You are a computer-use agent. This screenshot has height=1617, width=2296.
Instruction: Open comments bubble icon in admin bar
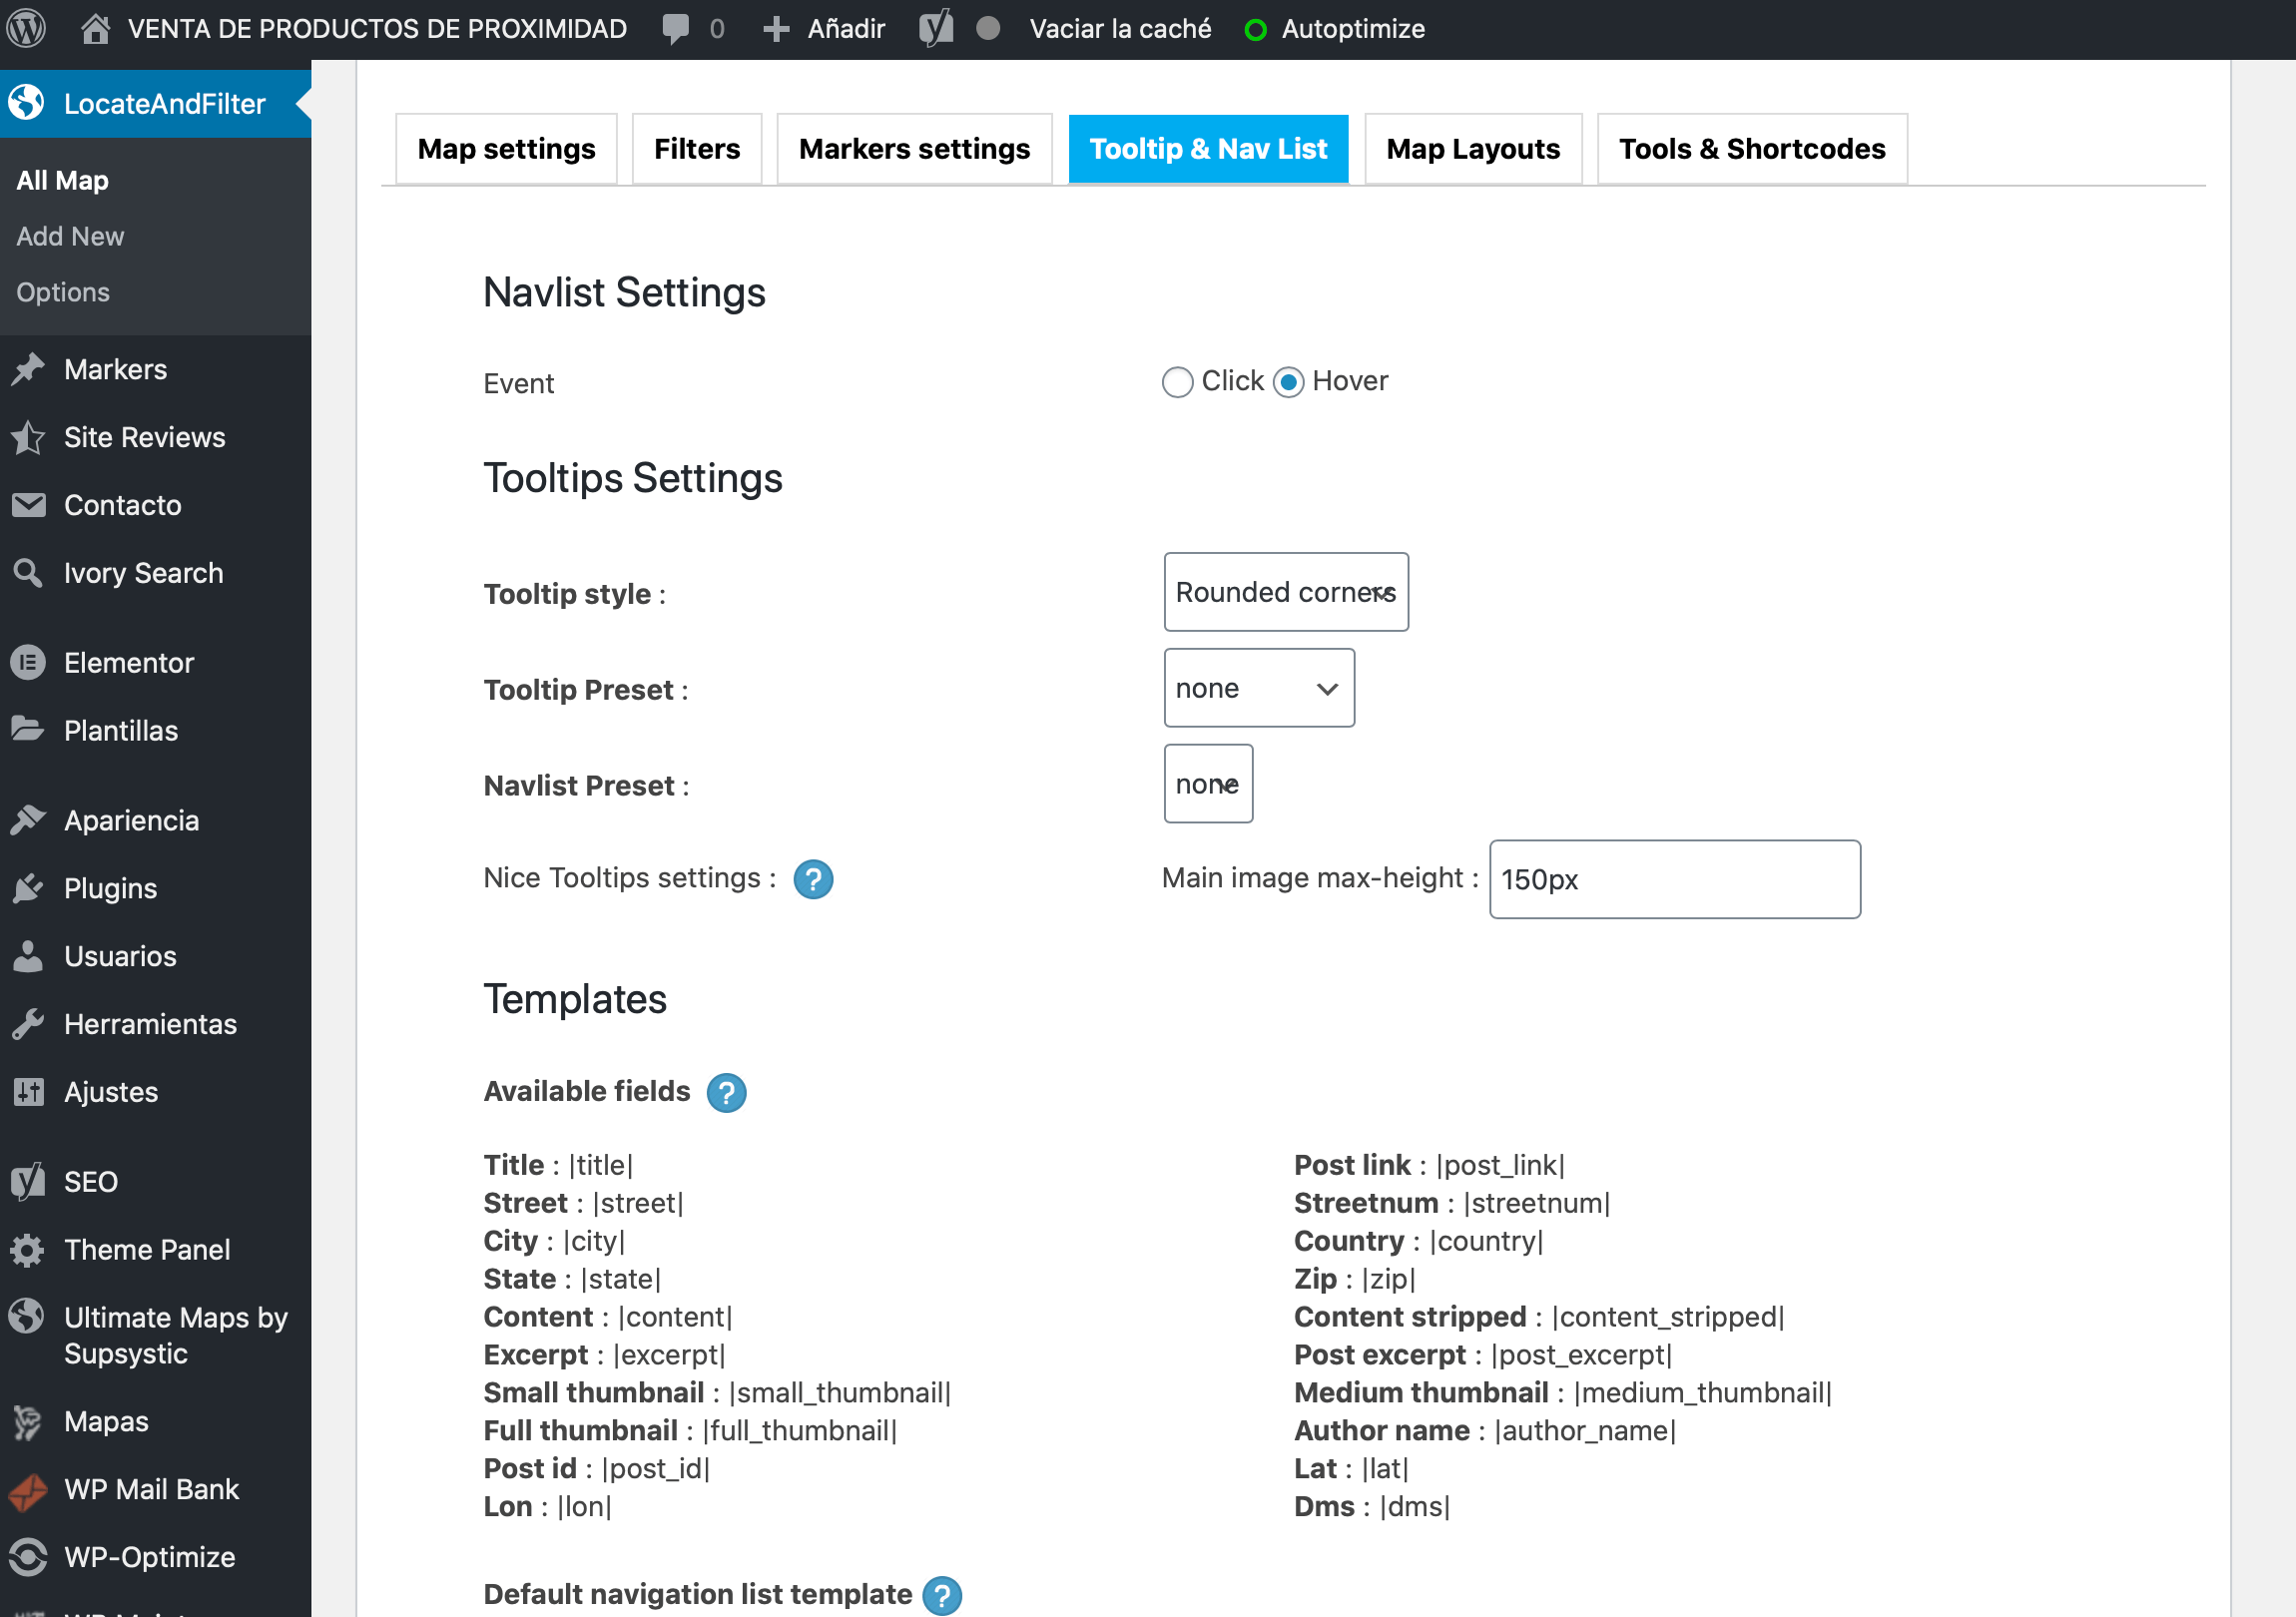tap(676, 28)
